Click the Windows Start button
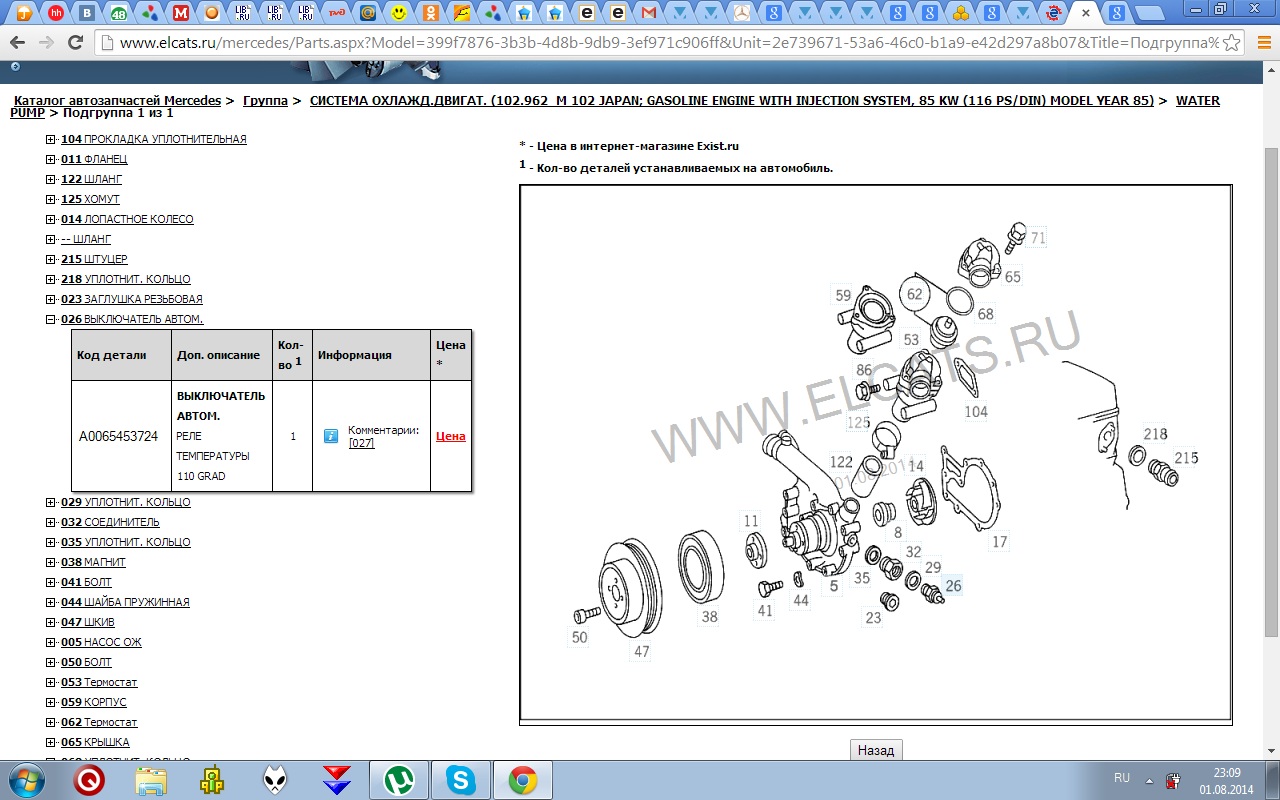This screenshot has height=800, width=1280. (x=27, y=780)
